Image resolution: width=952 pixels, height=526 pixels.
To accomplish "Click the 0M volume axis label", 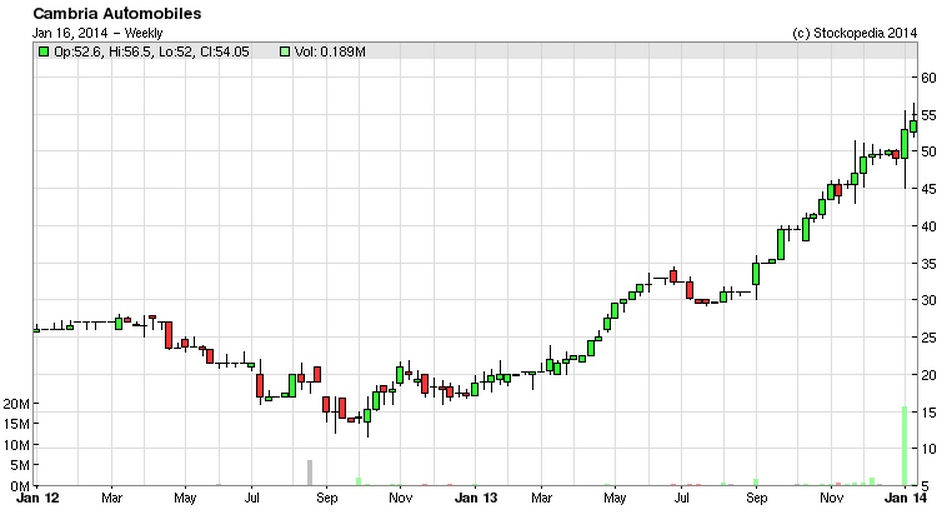I will click(19, 487).
